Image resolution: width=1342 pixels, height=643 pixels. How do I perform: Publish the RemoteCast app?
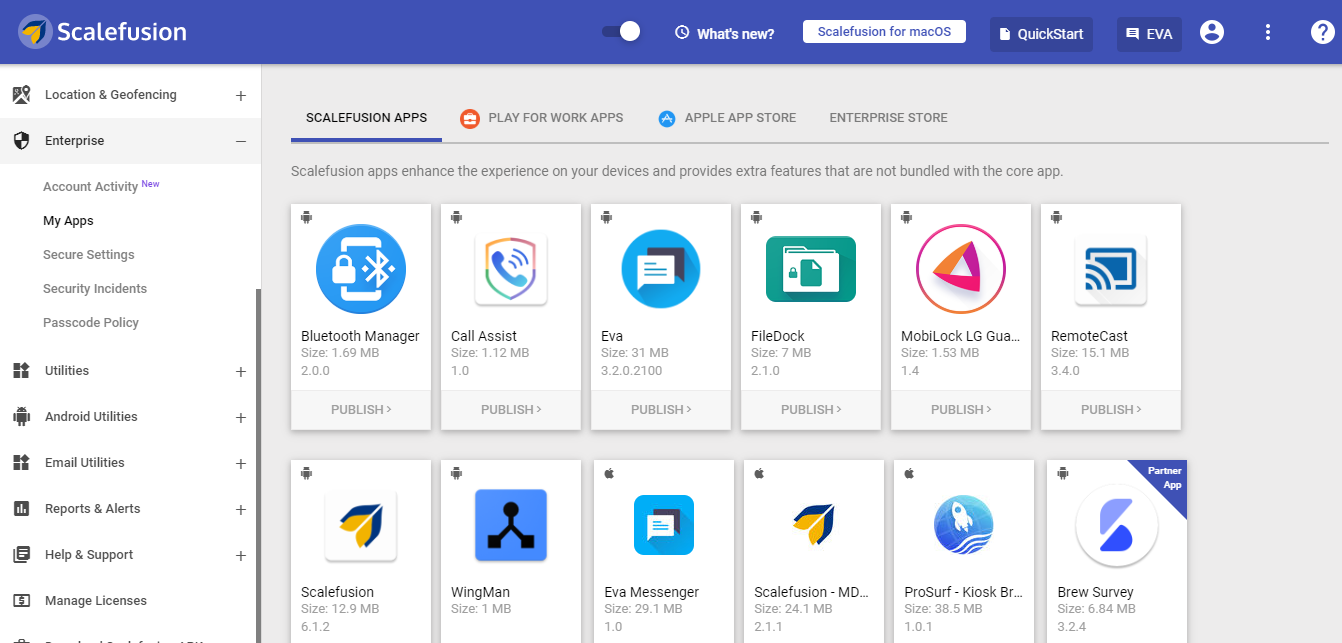point(1111,410)
